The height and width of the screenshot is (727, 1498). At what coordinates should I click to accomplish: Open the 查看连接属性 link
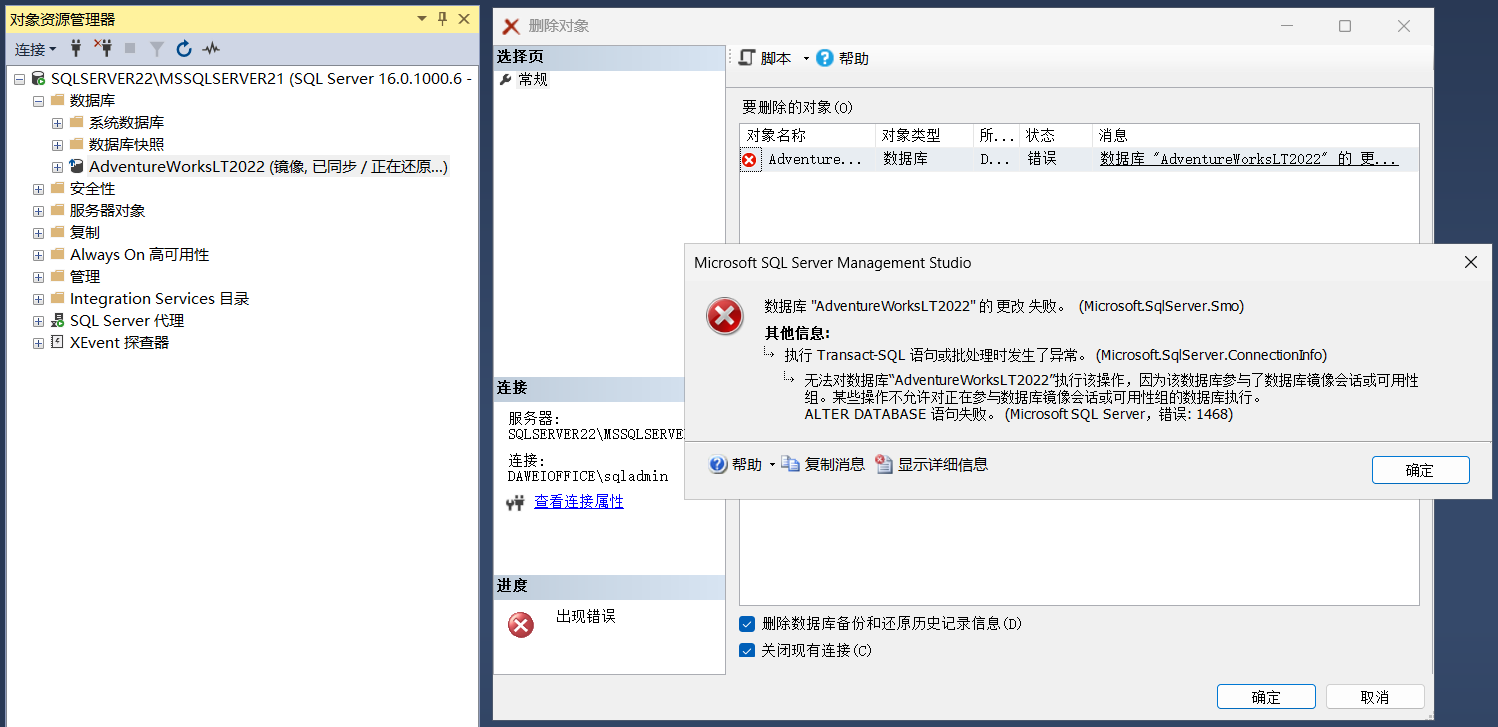click(579, 502)
